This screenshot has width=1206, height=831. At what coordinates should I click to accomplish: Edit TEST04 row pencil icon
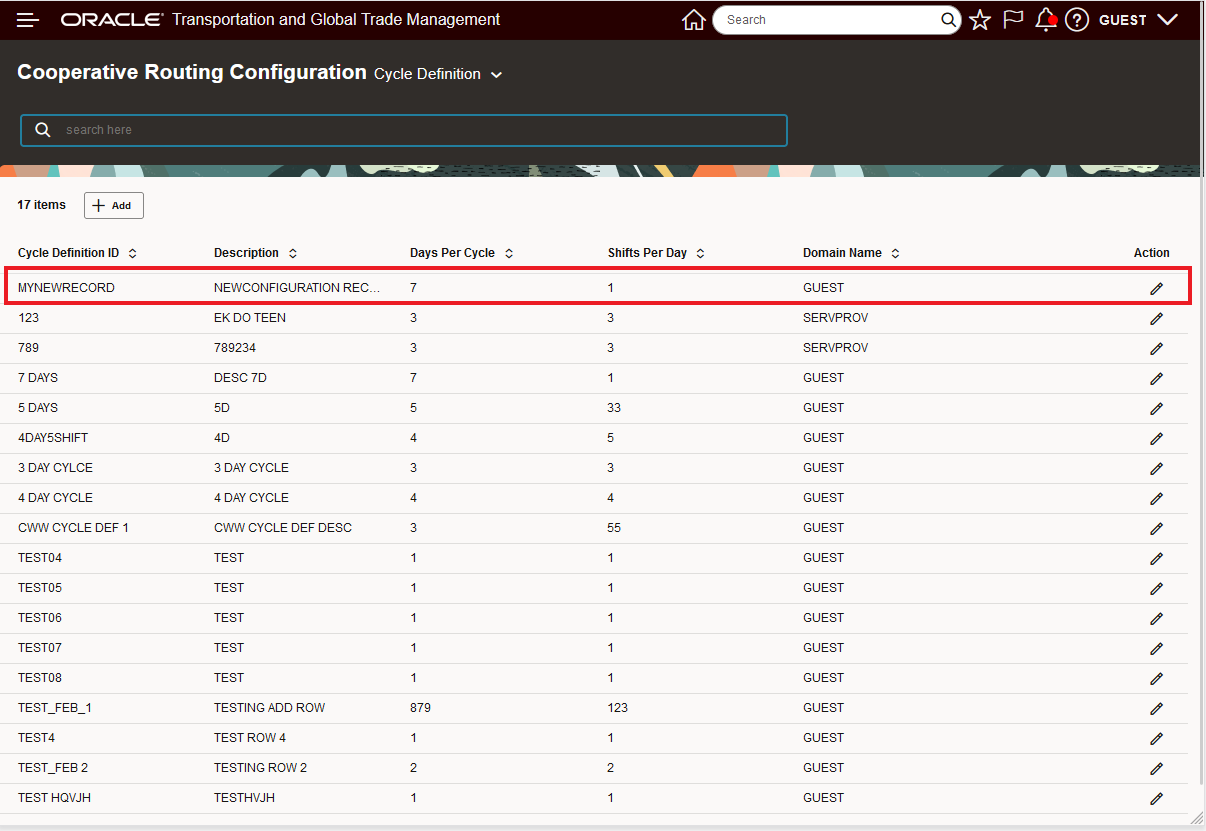1157,558
